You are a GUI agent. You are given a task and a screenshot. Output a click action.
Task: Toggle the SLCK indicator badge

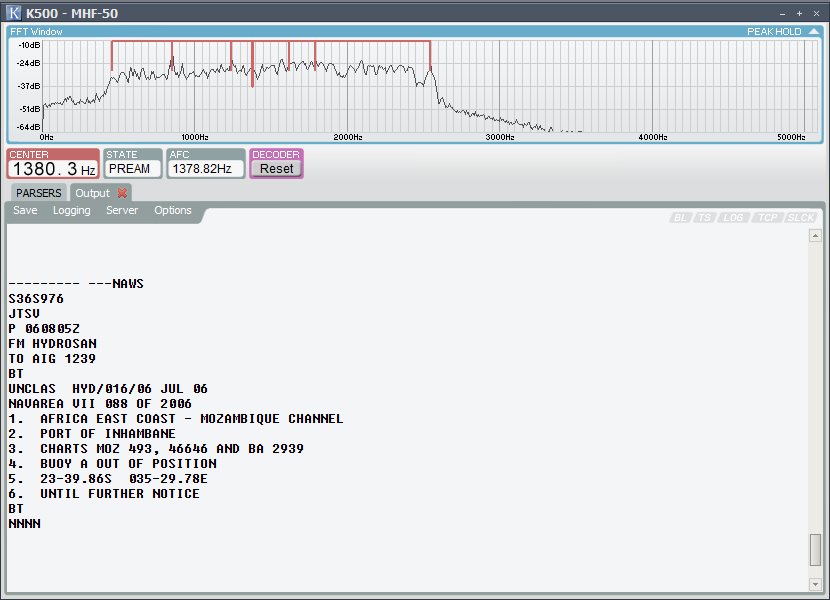point(801,218)
